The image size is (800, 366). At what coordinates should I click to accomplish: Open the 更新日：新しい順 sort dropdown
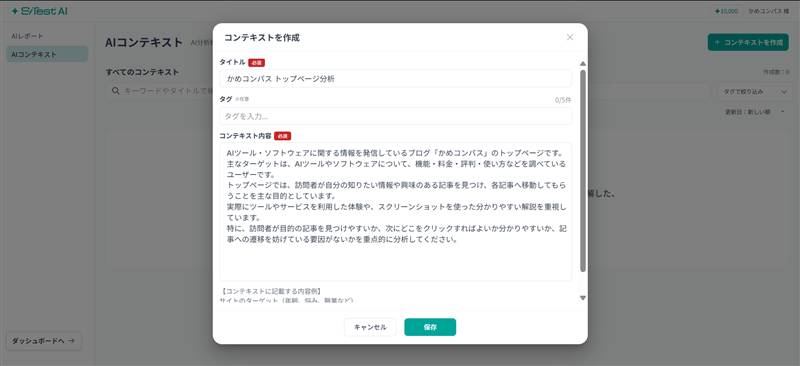tap(754, 112)
